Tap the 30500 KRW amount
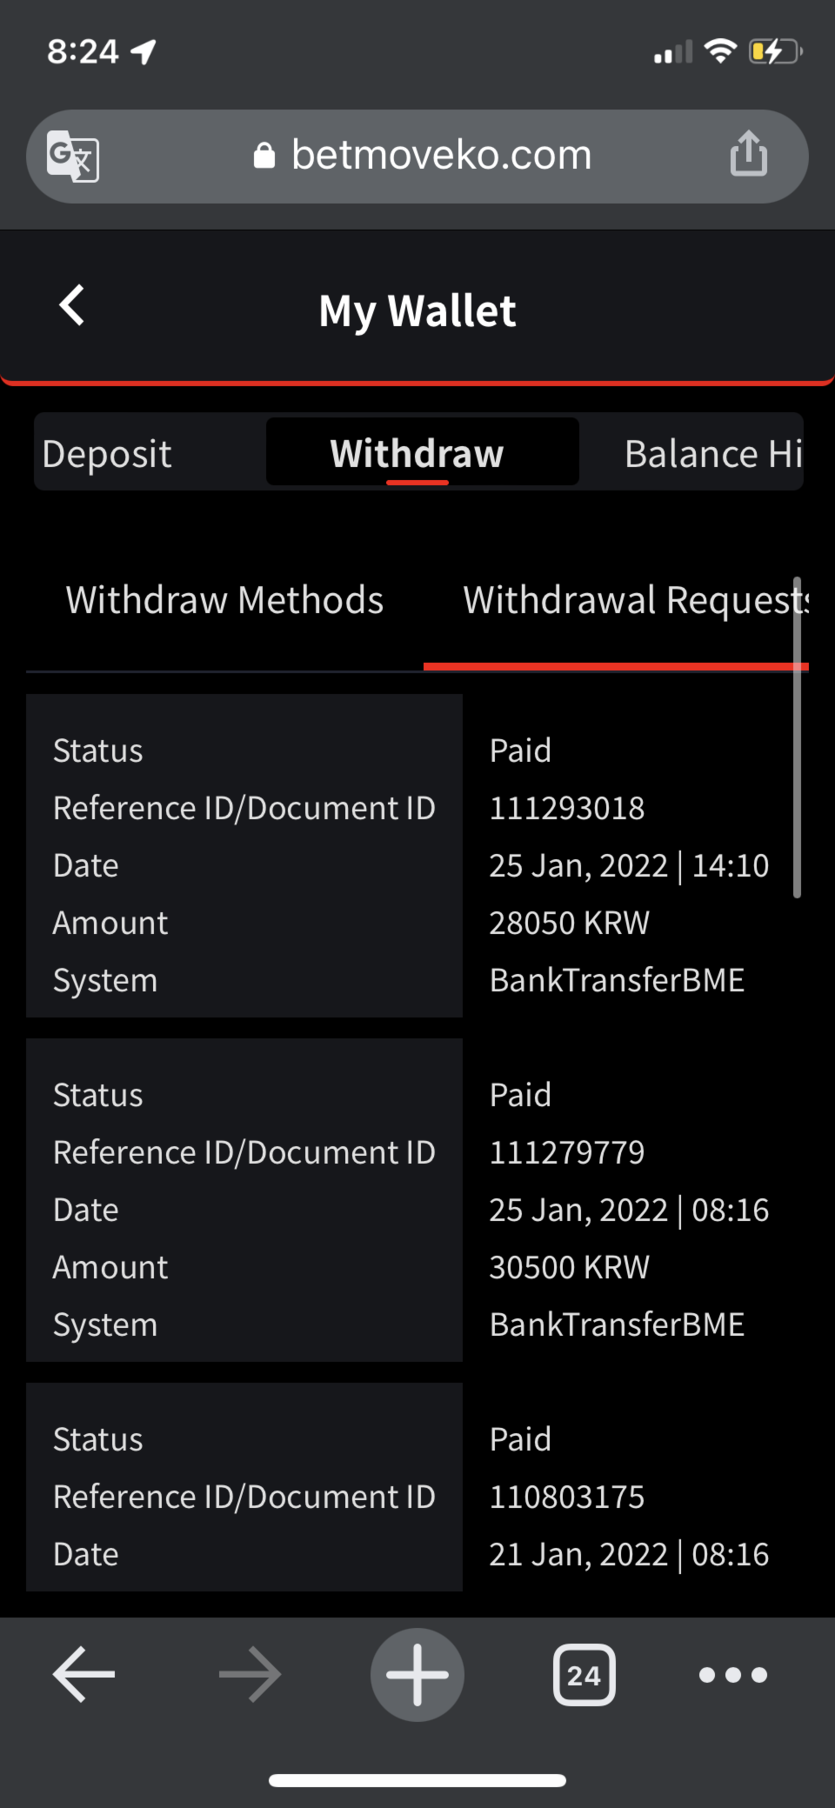Viewport: 835px width, 1808px height. coord(570,1267)
